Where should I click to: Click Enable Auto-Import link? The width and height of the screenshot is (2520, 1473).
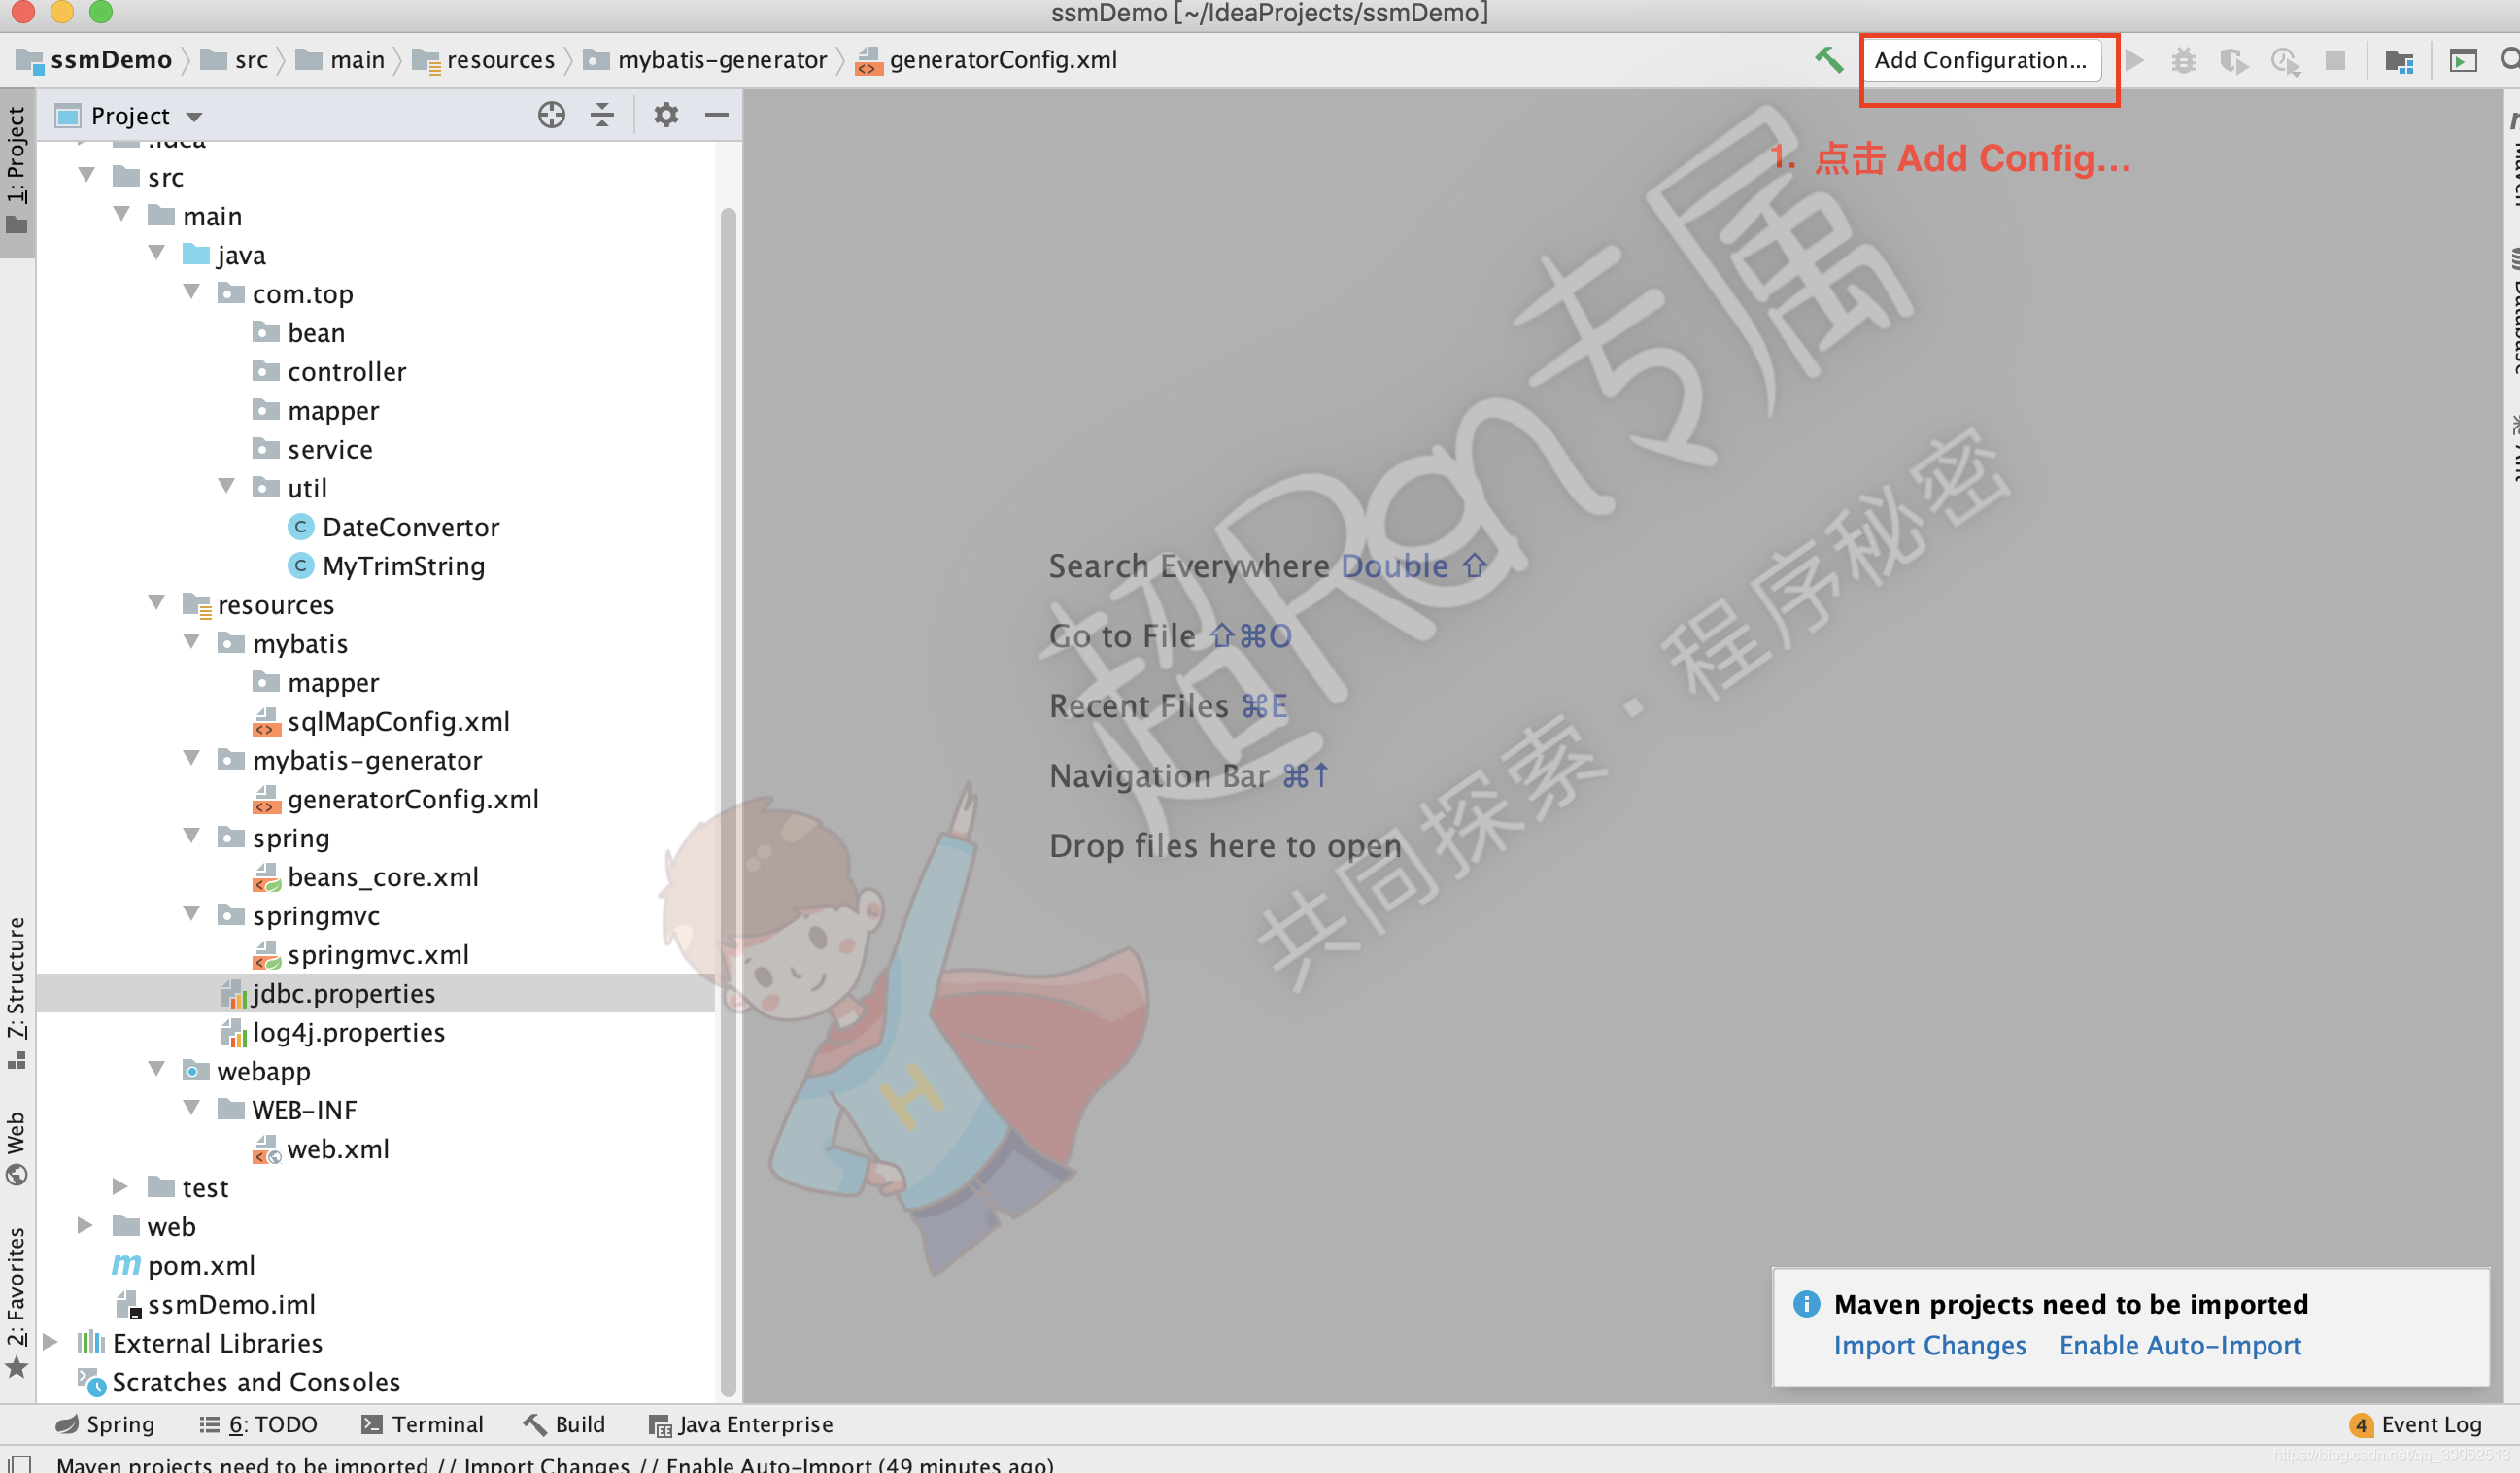2180,1345
